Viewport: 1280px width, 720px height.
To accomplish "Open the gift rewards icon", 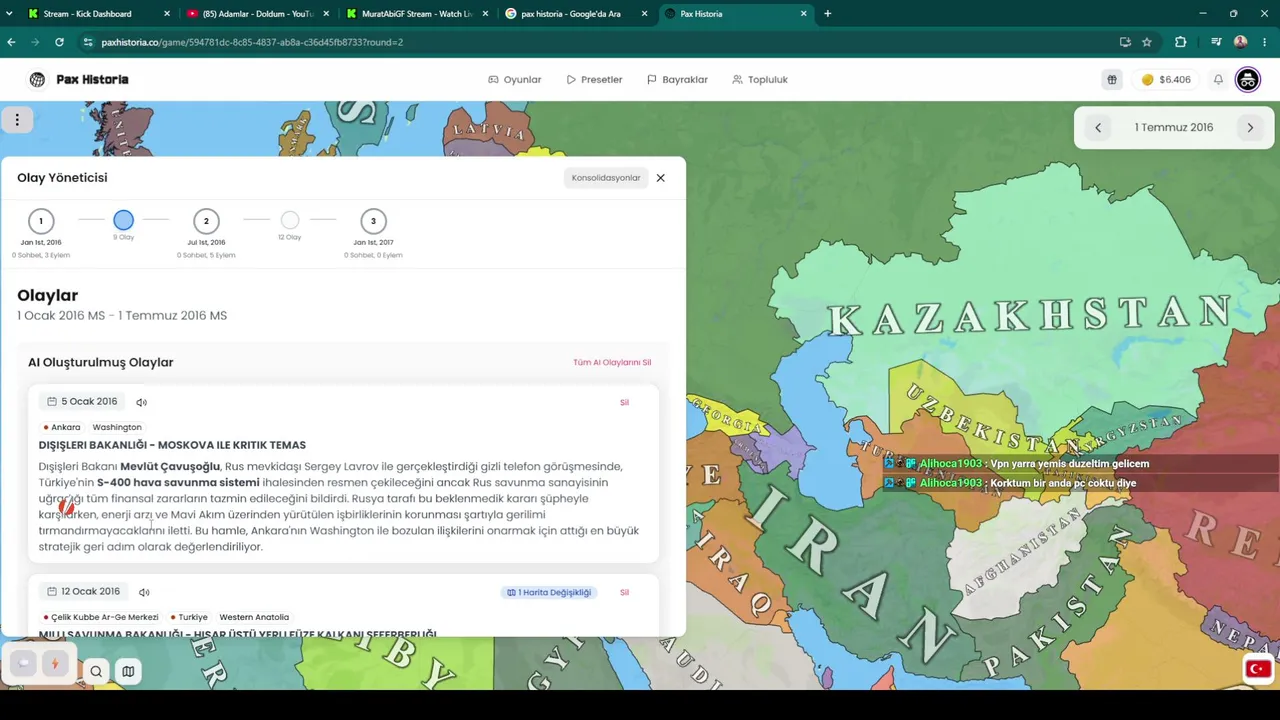I will point(1111,80).
